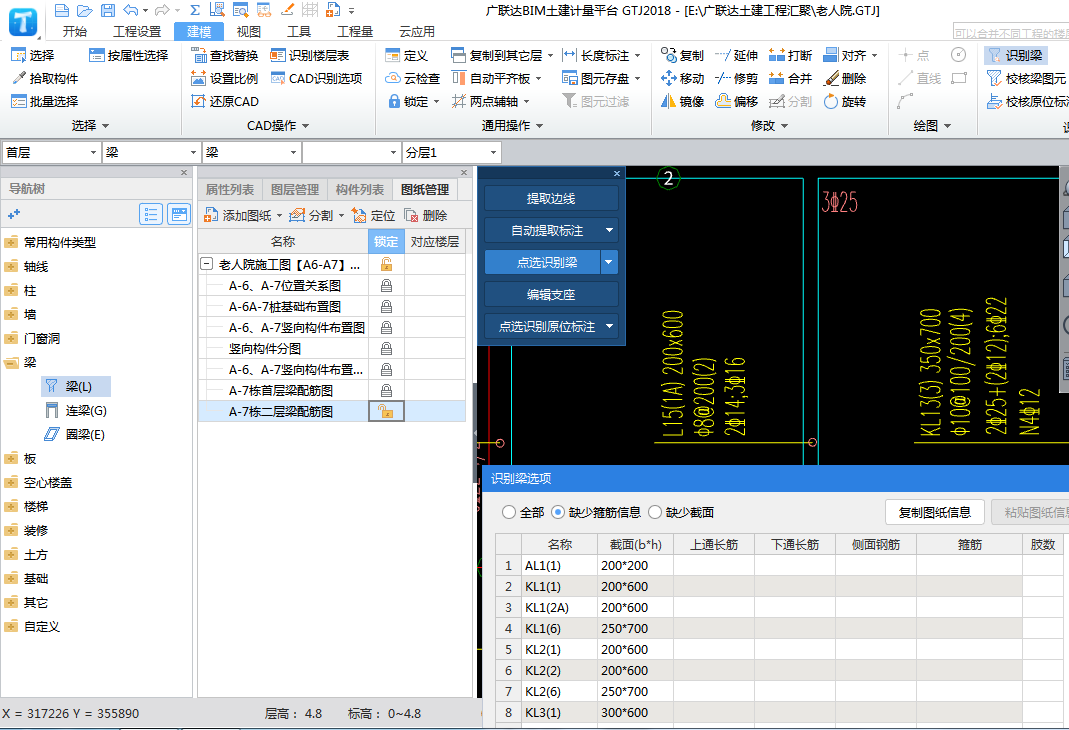Image resolution: width=1069 pixels, height=730 pixels.
Task: Expand 点选识别原位标注 dropdown arrow
Action: tap(609, 326)
